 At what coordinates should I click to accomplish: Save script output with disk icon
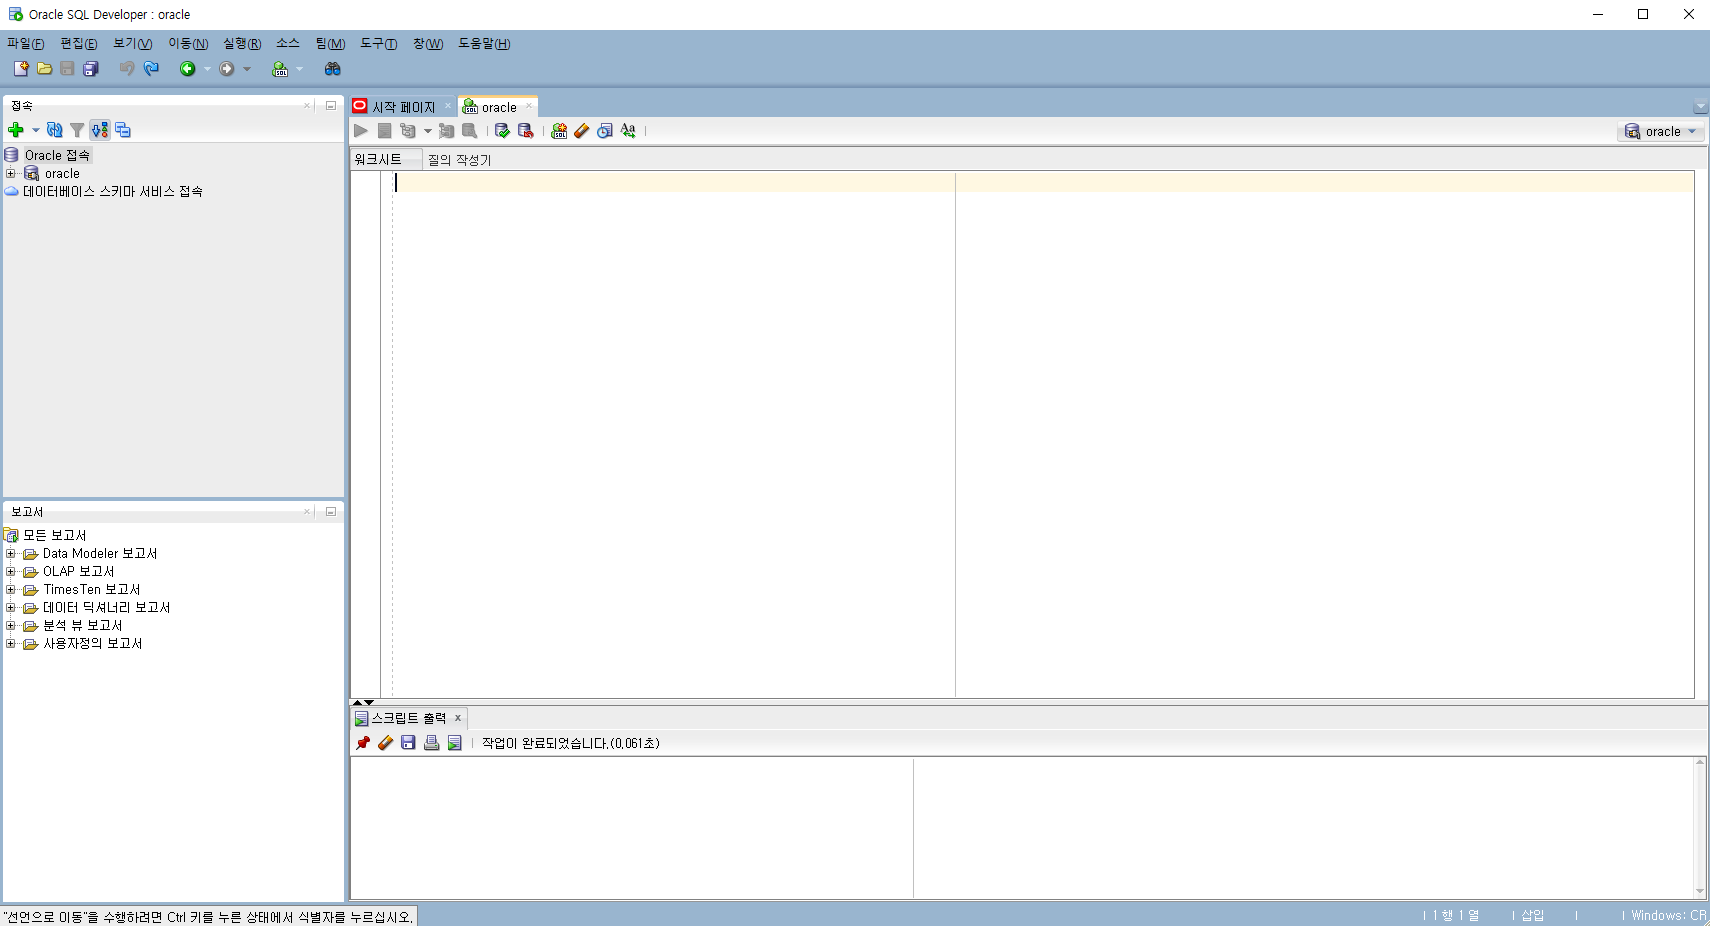click(x=408, y=743)
